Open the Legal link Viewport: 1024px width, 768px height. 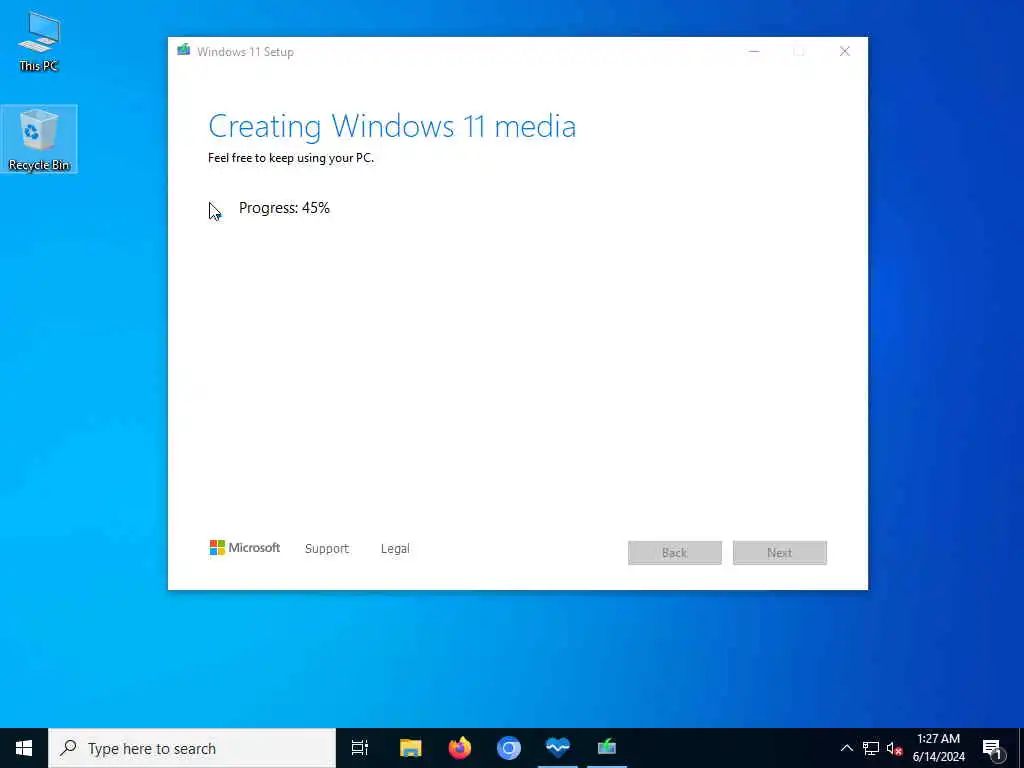click(x=395, y=549)
